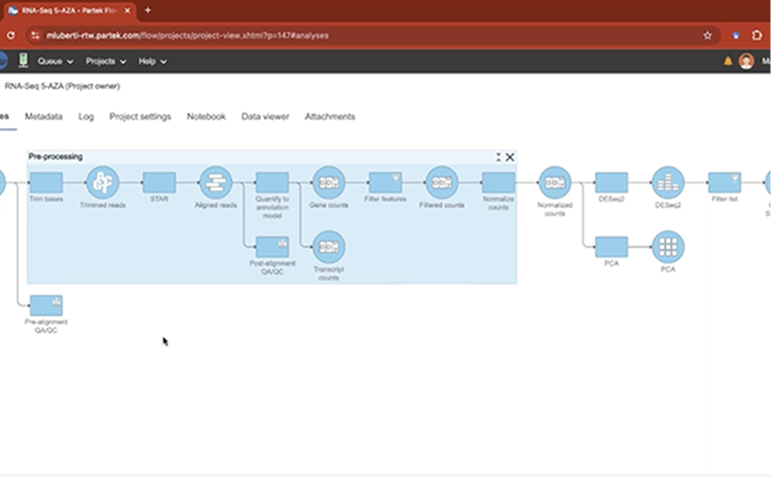This screenshot has height=477, width=771.
Task: Select the DESeq2 circular results node
Action: pyautogui.click(x=667, y=183)
